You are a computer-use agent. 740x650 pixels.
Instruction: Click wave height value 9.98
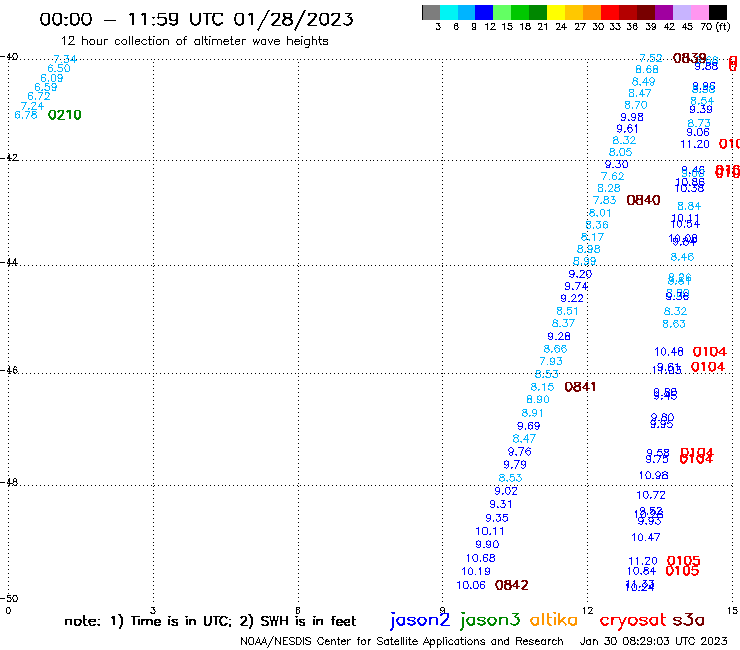pyautogui.click(x=632, y=117)
